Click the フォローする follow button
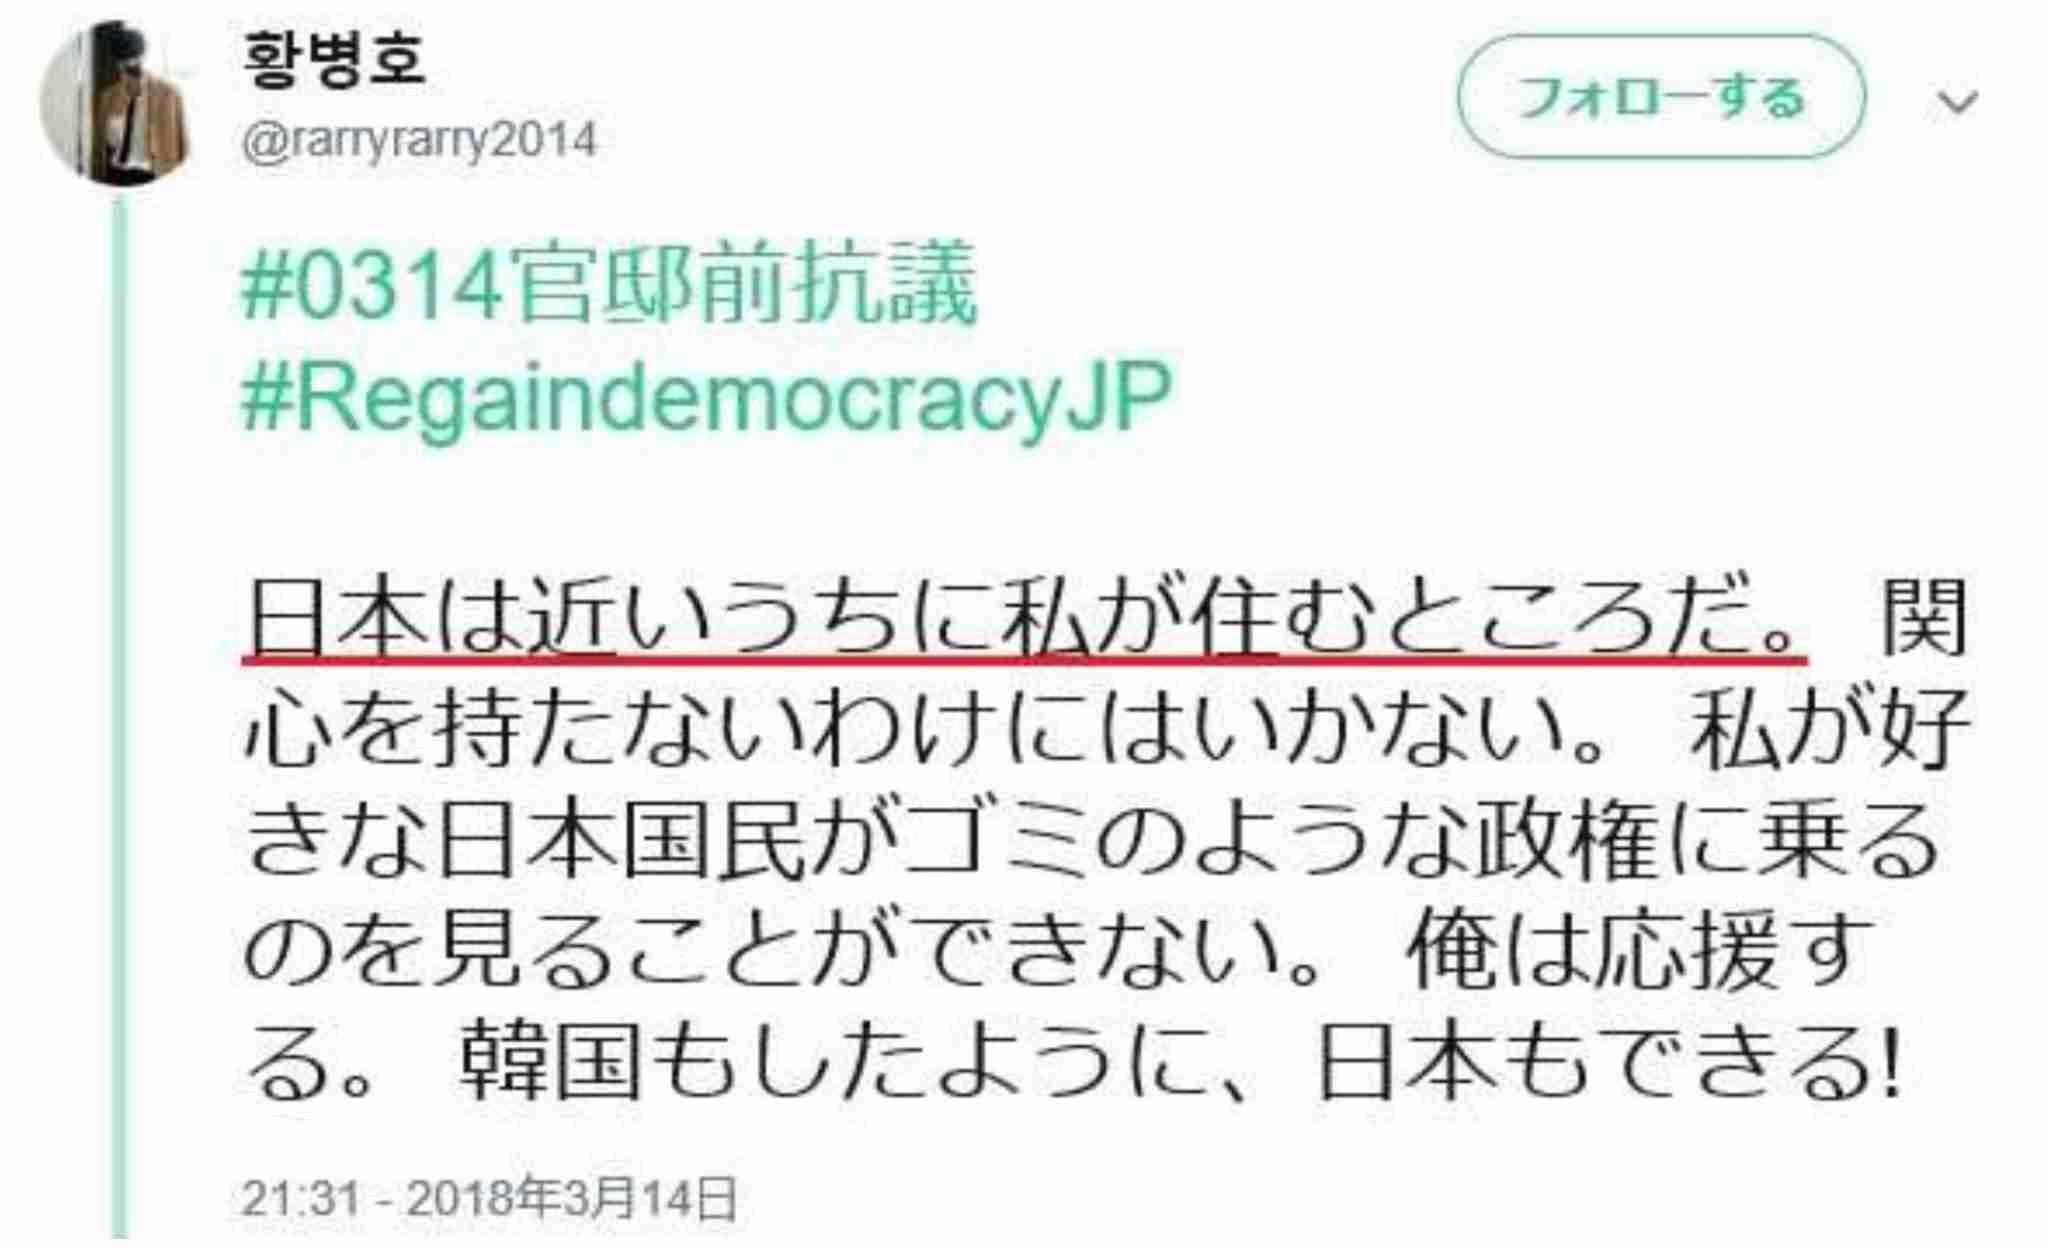 1661,97
